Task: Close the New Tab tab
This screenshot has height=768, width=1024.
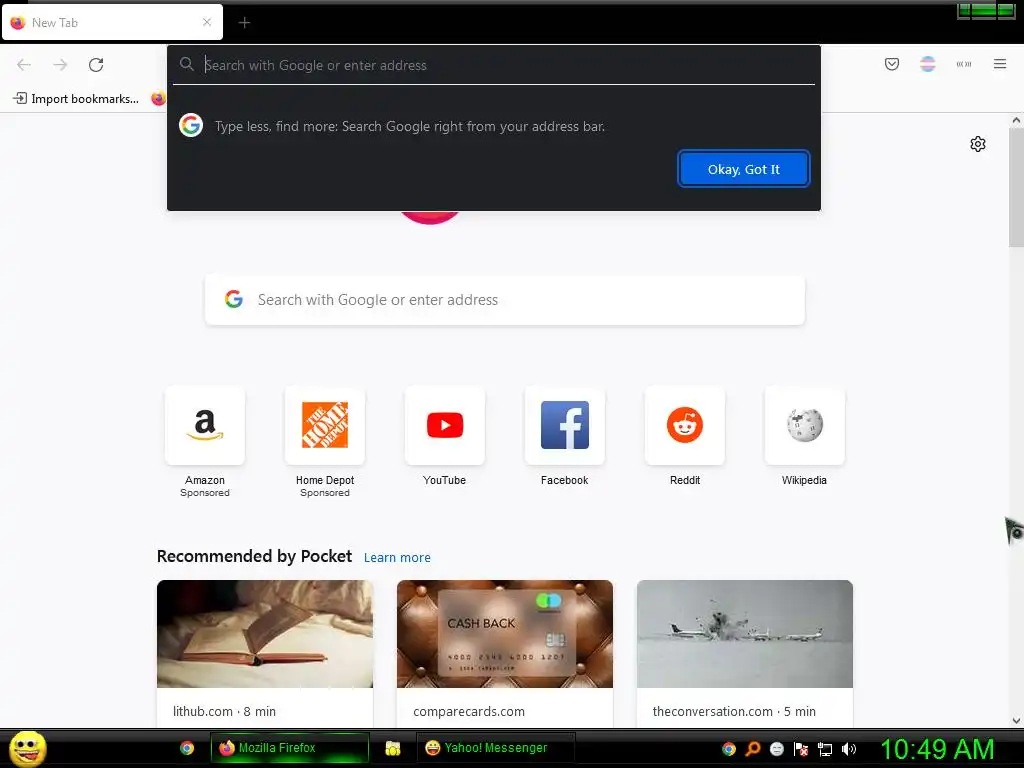Action: click(x=207, y=22)
